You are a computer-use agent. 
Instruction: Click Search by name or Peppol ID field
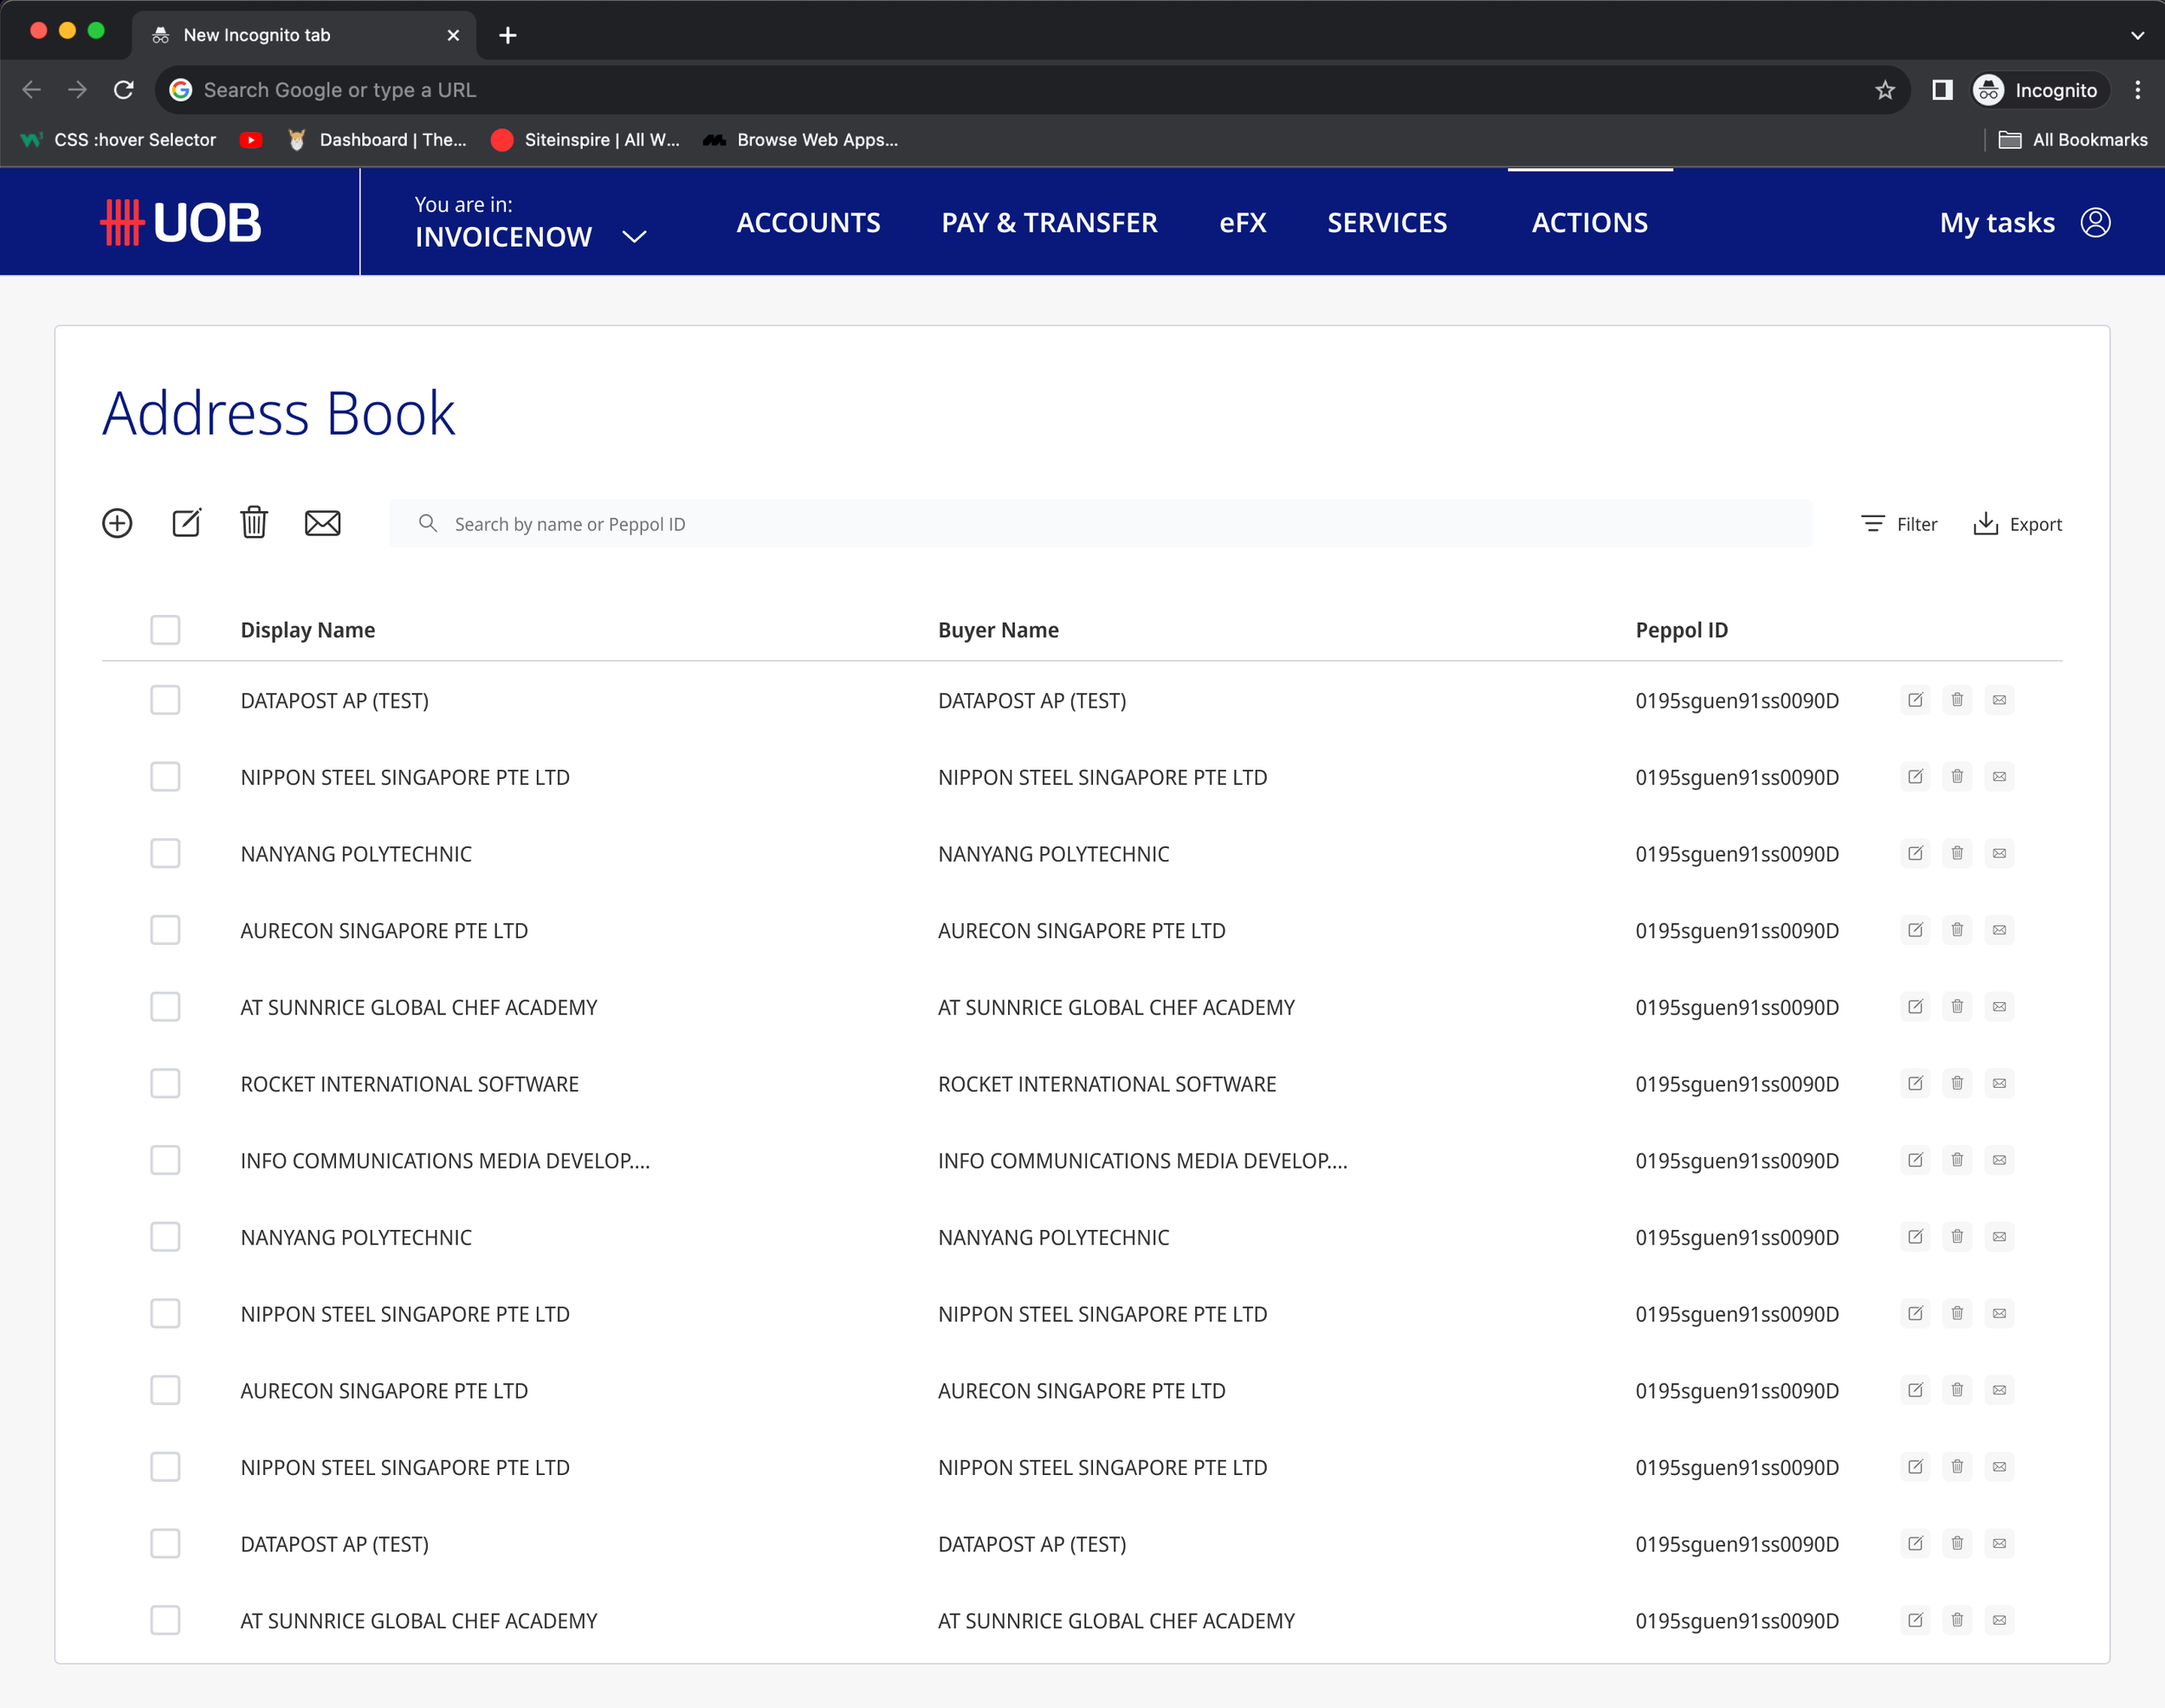point(1100,523)
